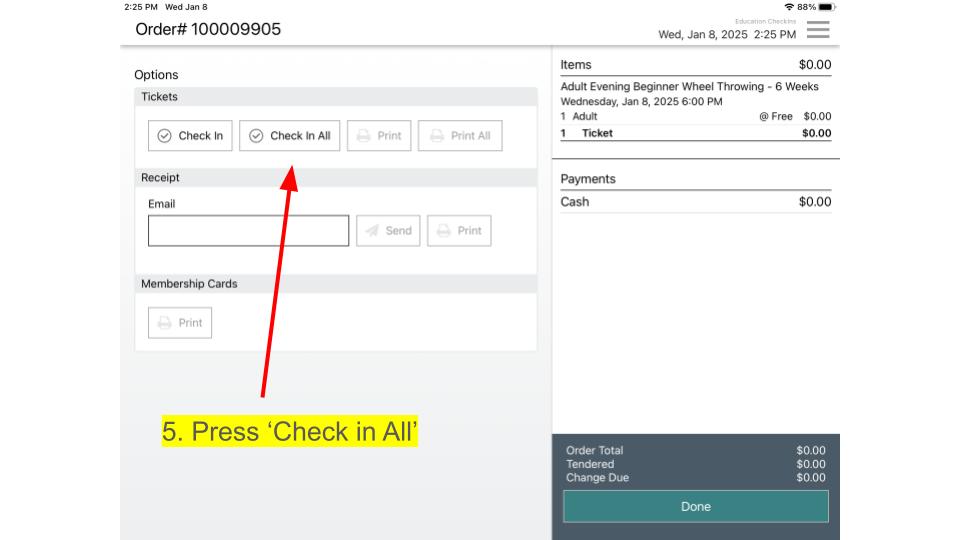Image resolution: width=960 pixels, height=540 pixels.
Task: Select the Adult Evening Beginner Wheel Throwing item
Action: point(689,87)
